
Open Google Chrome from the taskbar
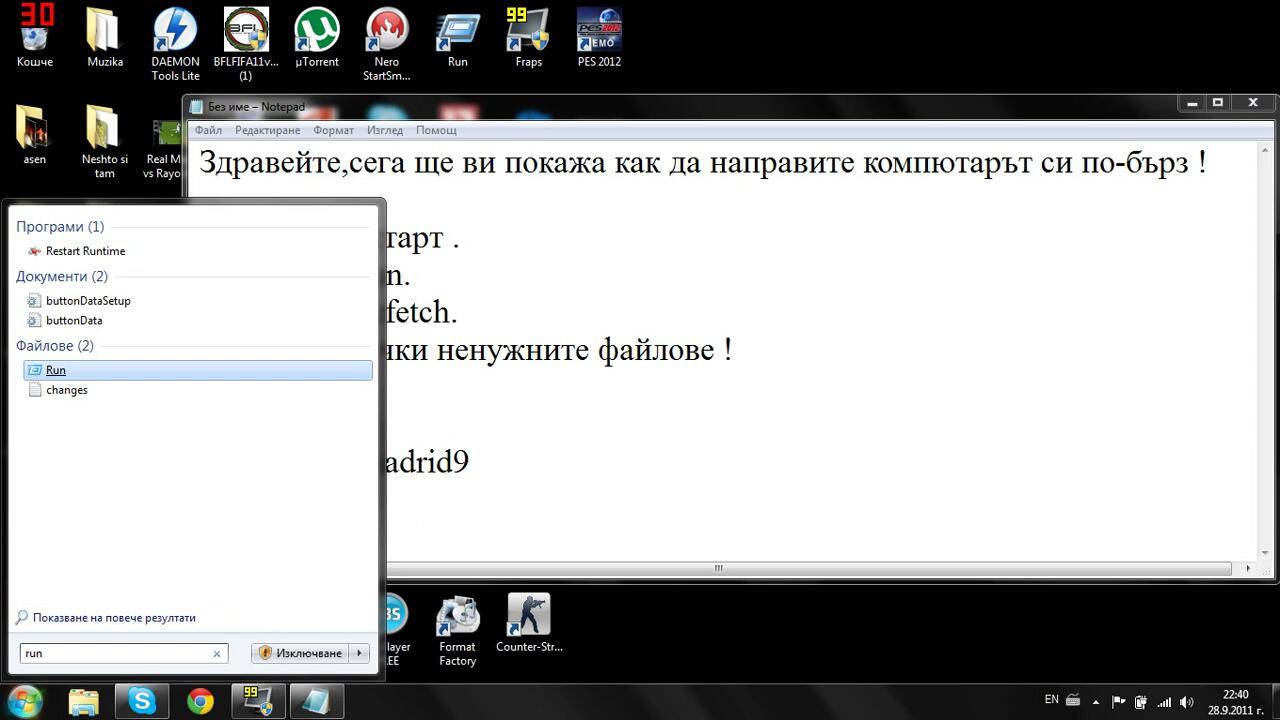200,702
